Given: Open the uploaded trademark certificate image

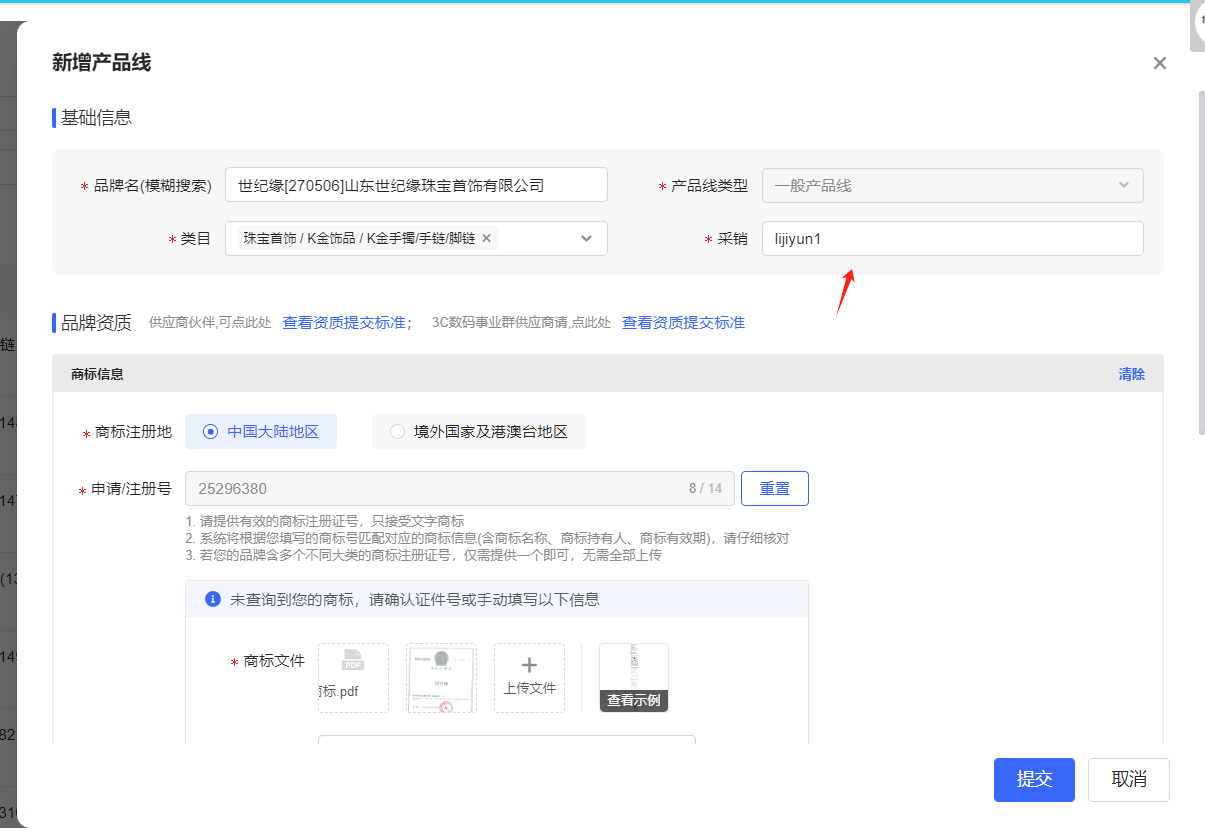Looking at the screenshot, I should (441, 677).
